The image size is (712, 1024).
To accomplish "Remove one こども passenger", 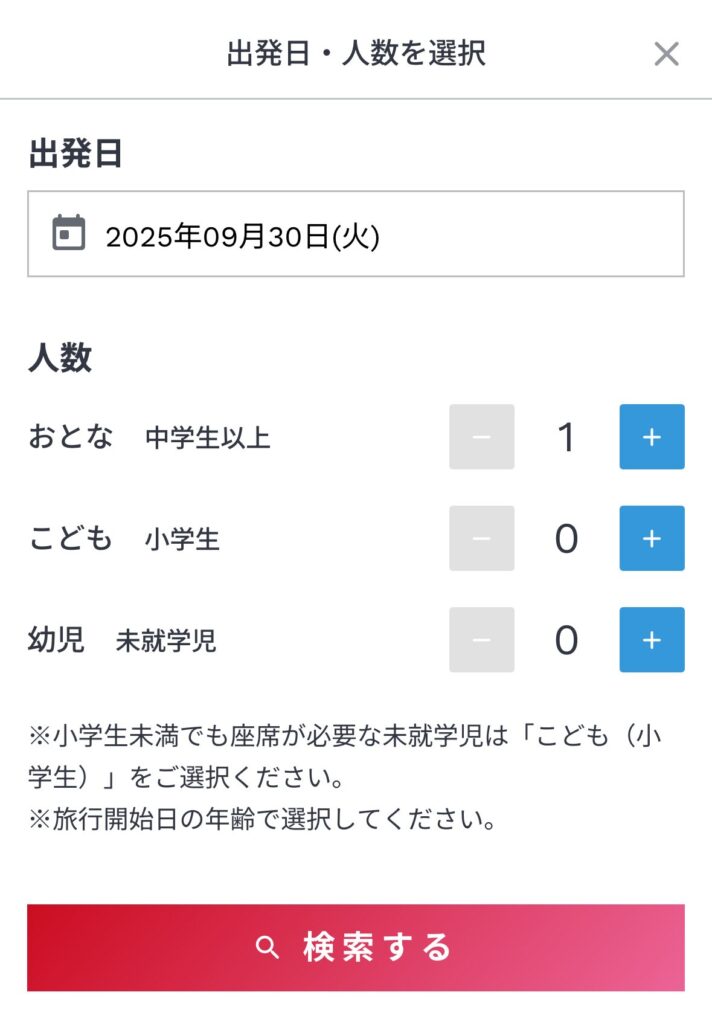I will 481,538.
